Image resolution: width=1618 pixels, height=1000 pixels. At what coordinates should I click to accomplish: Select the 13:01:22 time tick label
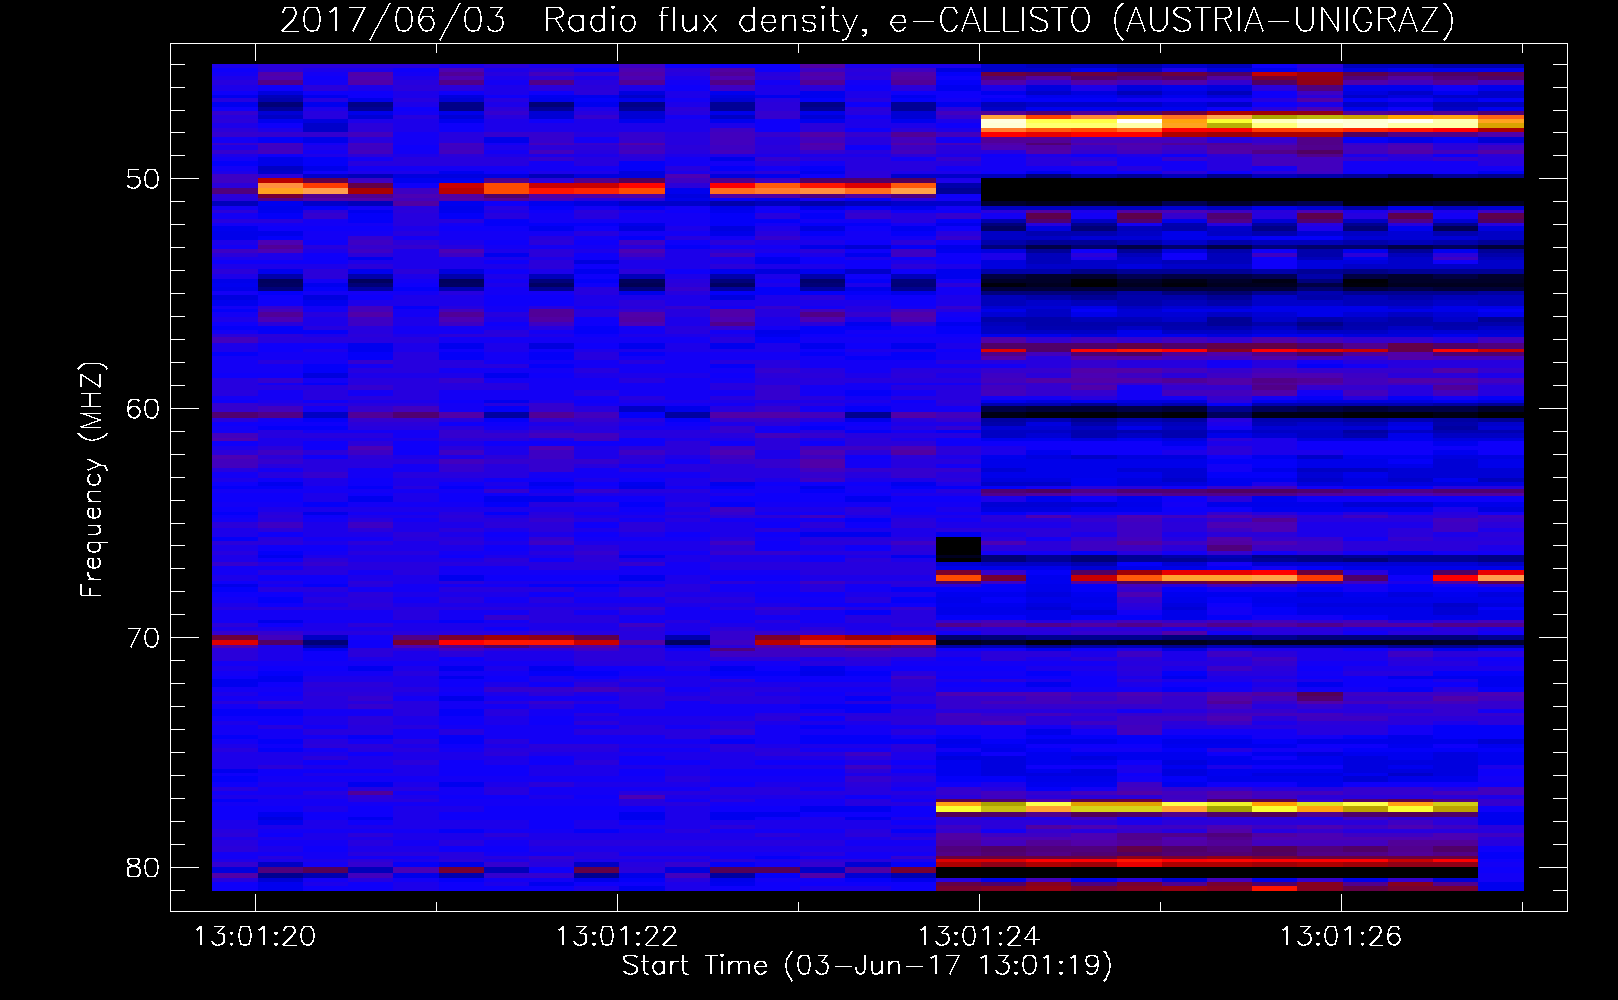pyautogui.click(x=617, y=937)
